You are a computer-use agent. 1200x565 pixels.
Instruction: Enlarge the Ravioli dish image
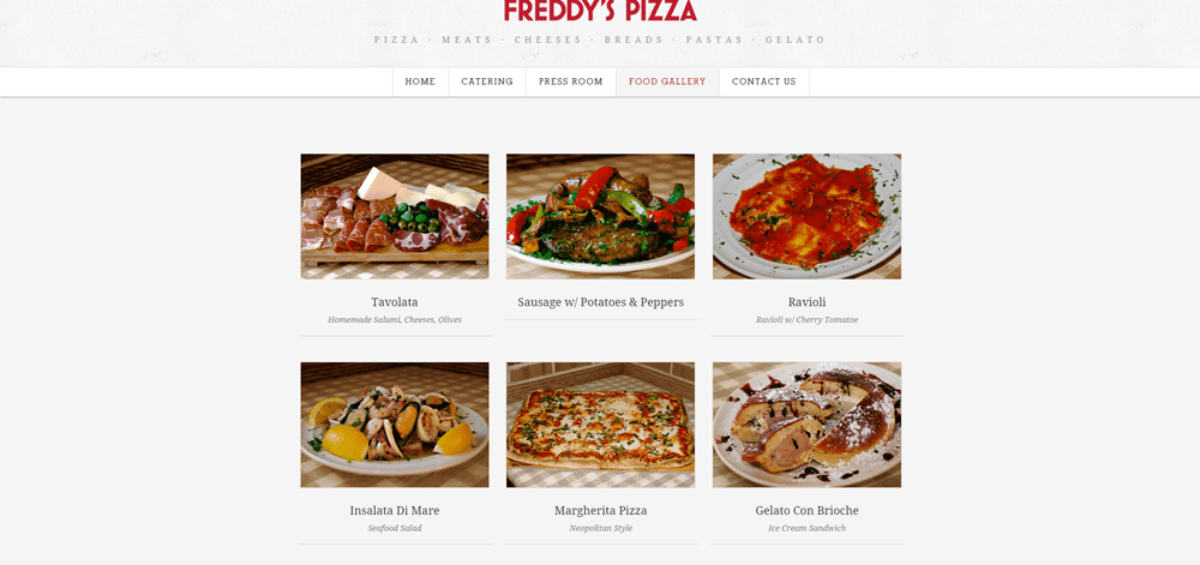tap(807, 216)
